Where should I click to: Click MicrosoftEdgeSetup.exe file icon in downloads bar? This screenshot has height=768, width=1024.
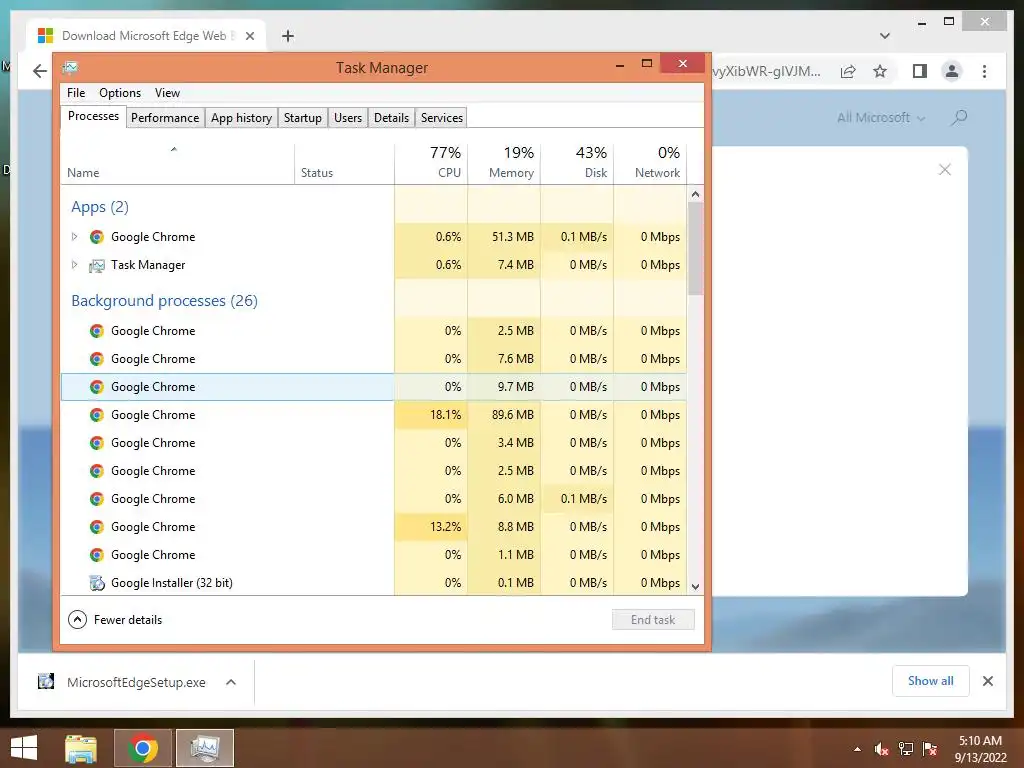(46, 682)
